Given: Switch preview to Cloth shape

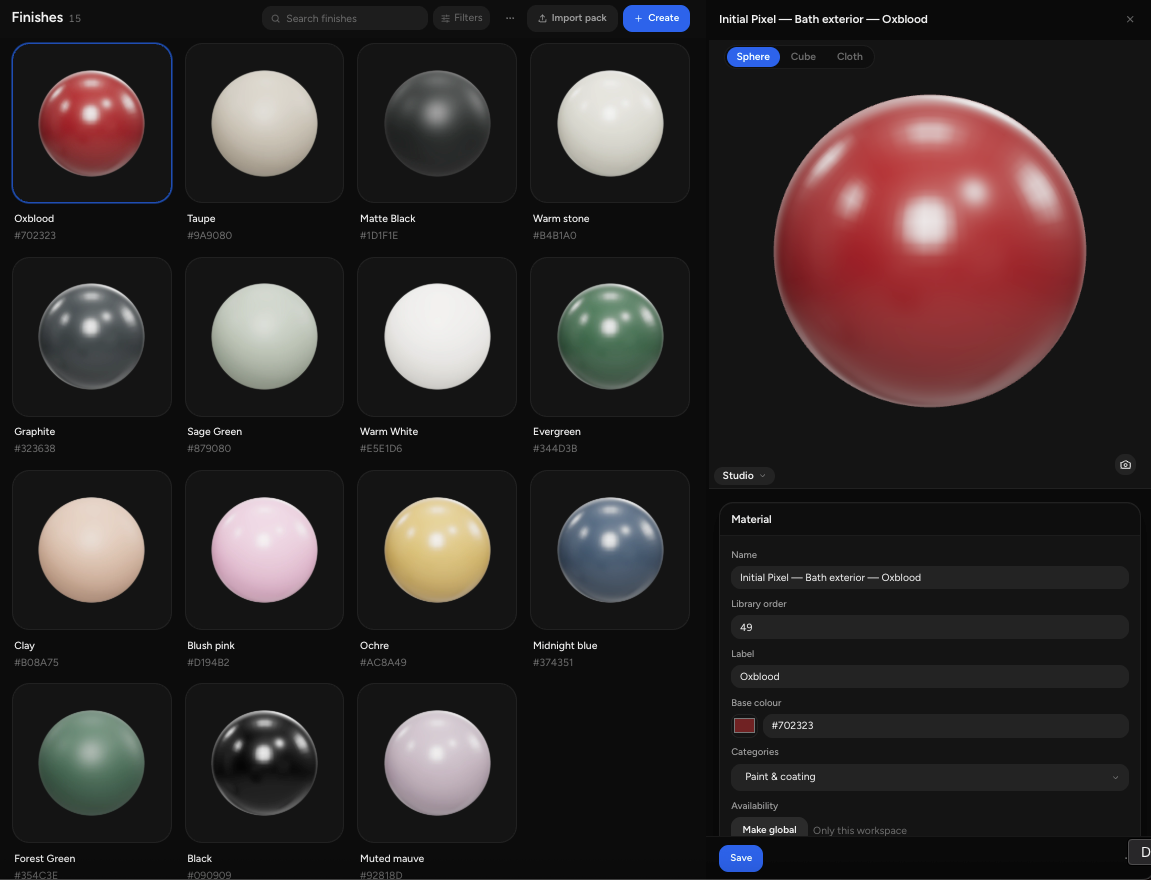Looking at the screenshot, I should 849,57.
